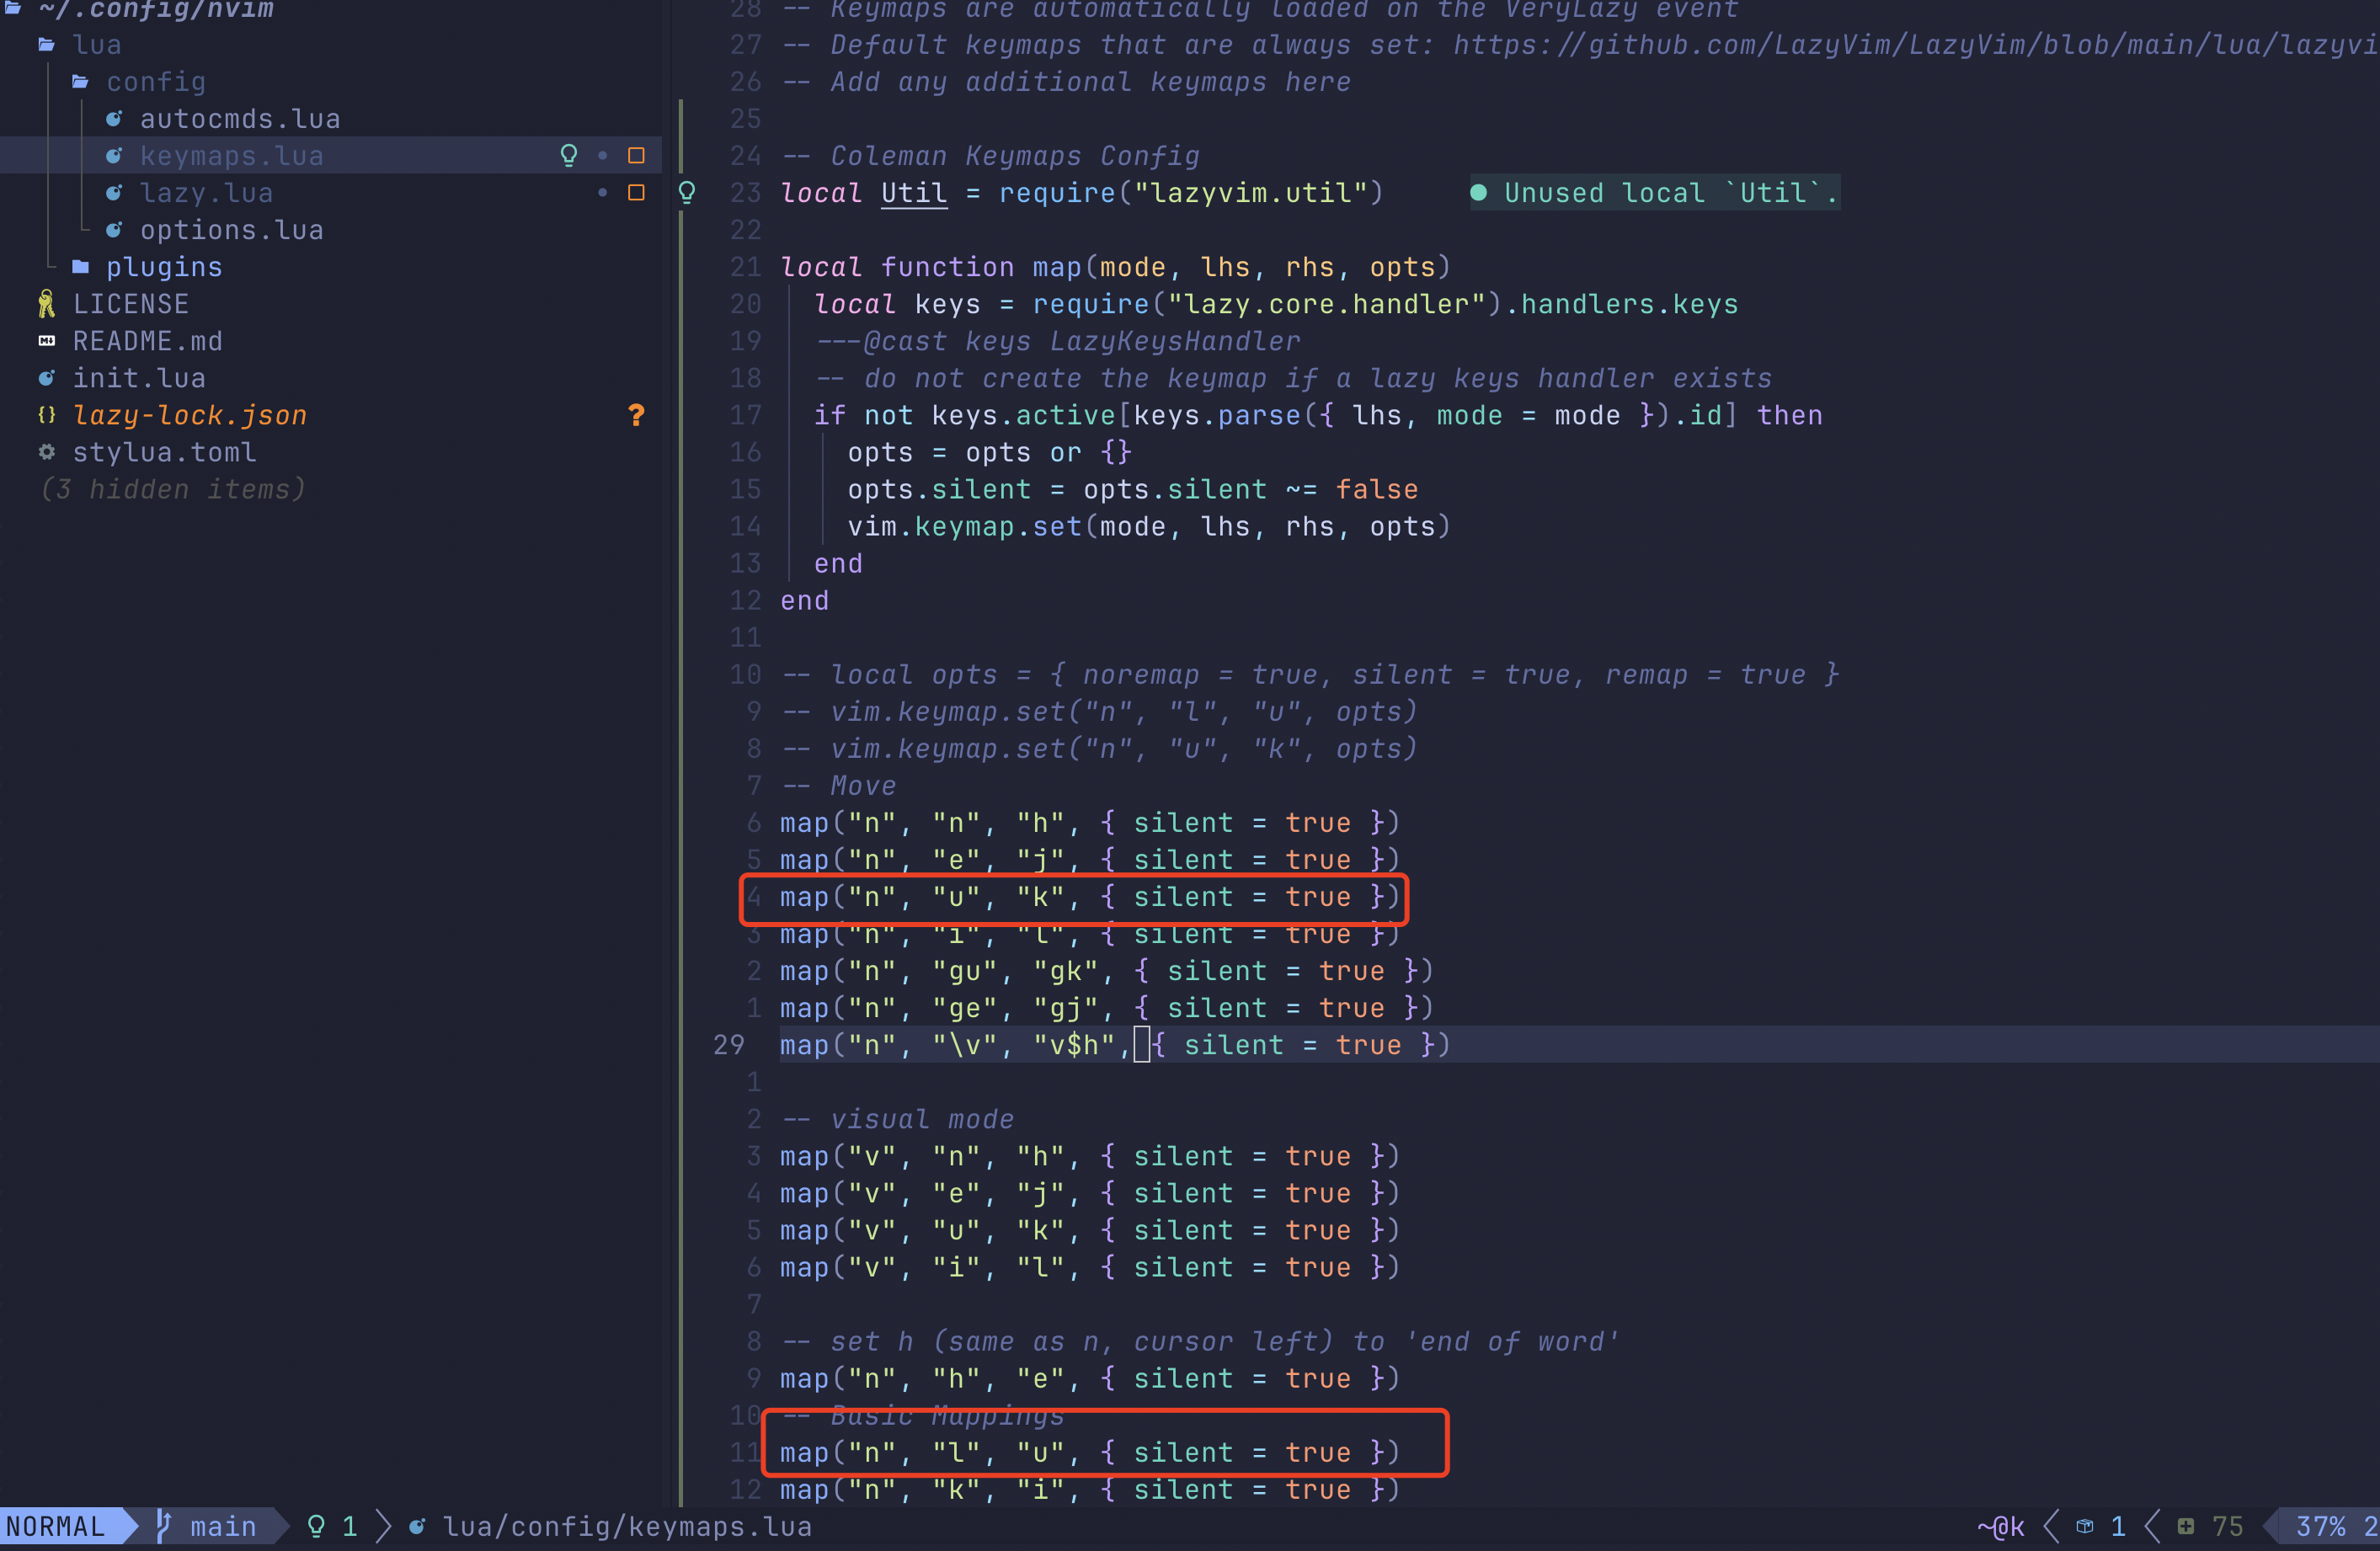Click the JSON braces icon for lazy-lock.json
2380x1551 pixels.
point(46,414)
